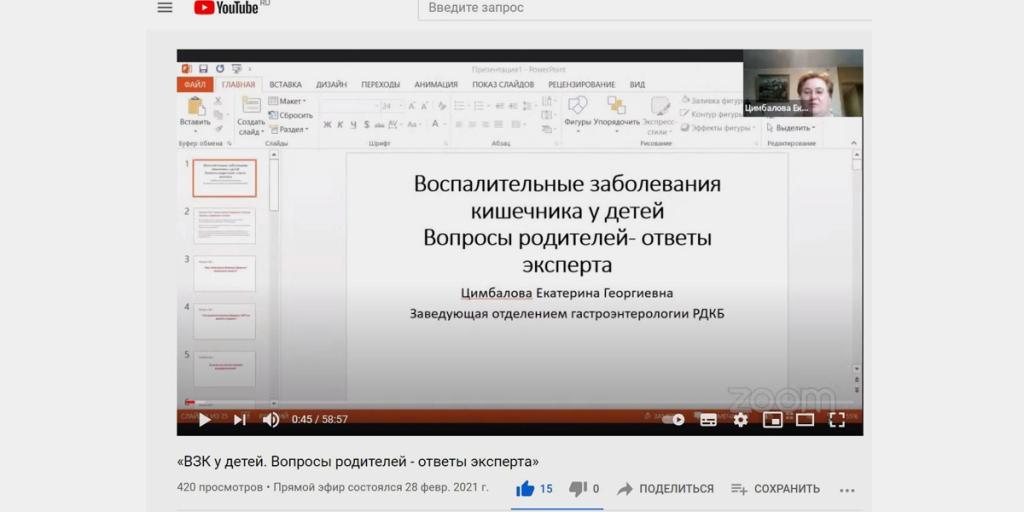
Task: Click the ПОДЕЛИТЬСЯ share button
Action: point(665,489)
